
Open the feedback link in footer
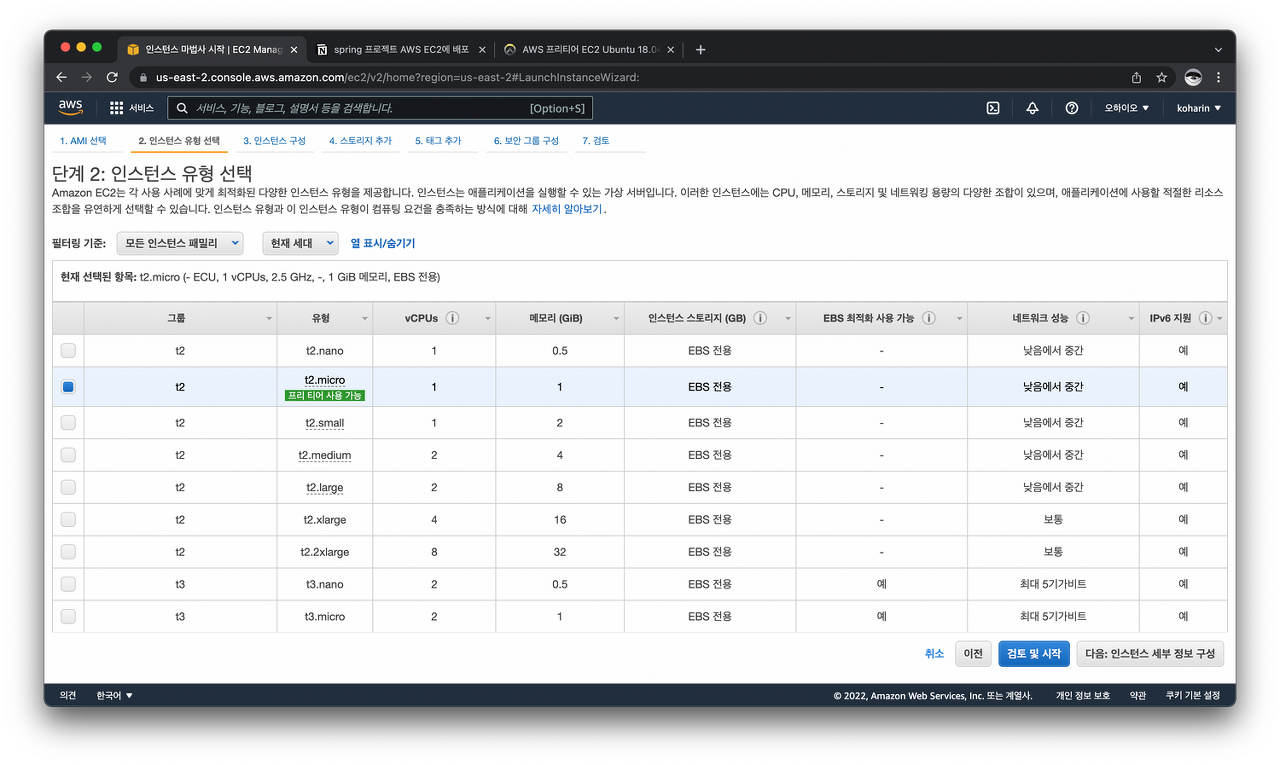(68, 695)
